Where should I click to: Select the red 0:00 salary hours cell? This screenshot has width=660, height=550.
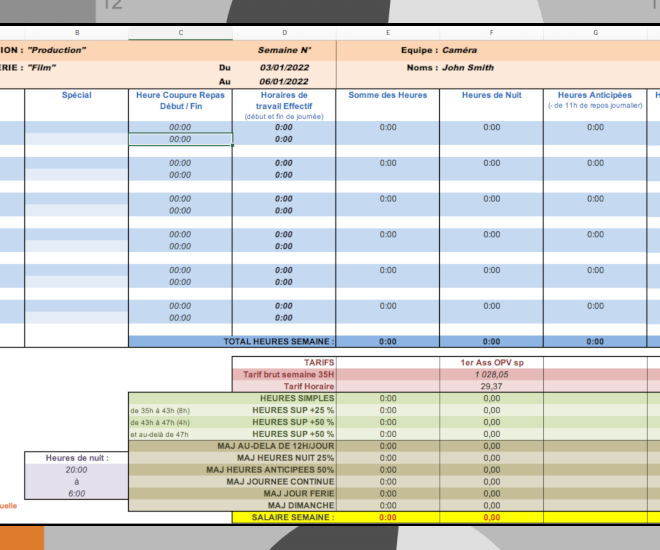[388, 518]
